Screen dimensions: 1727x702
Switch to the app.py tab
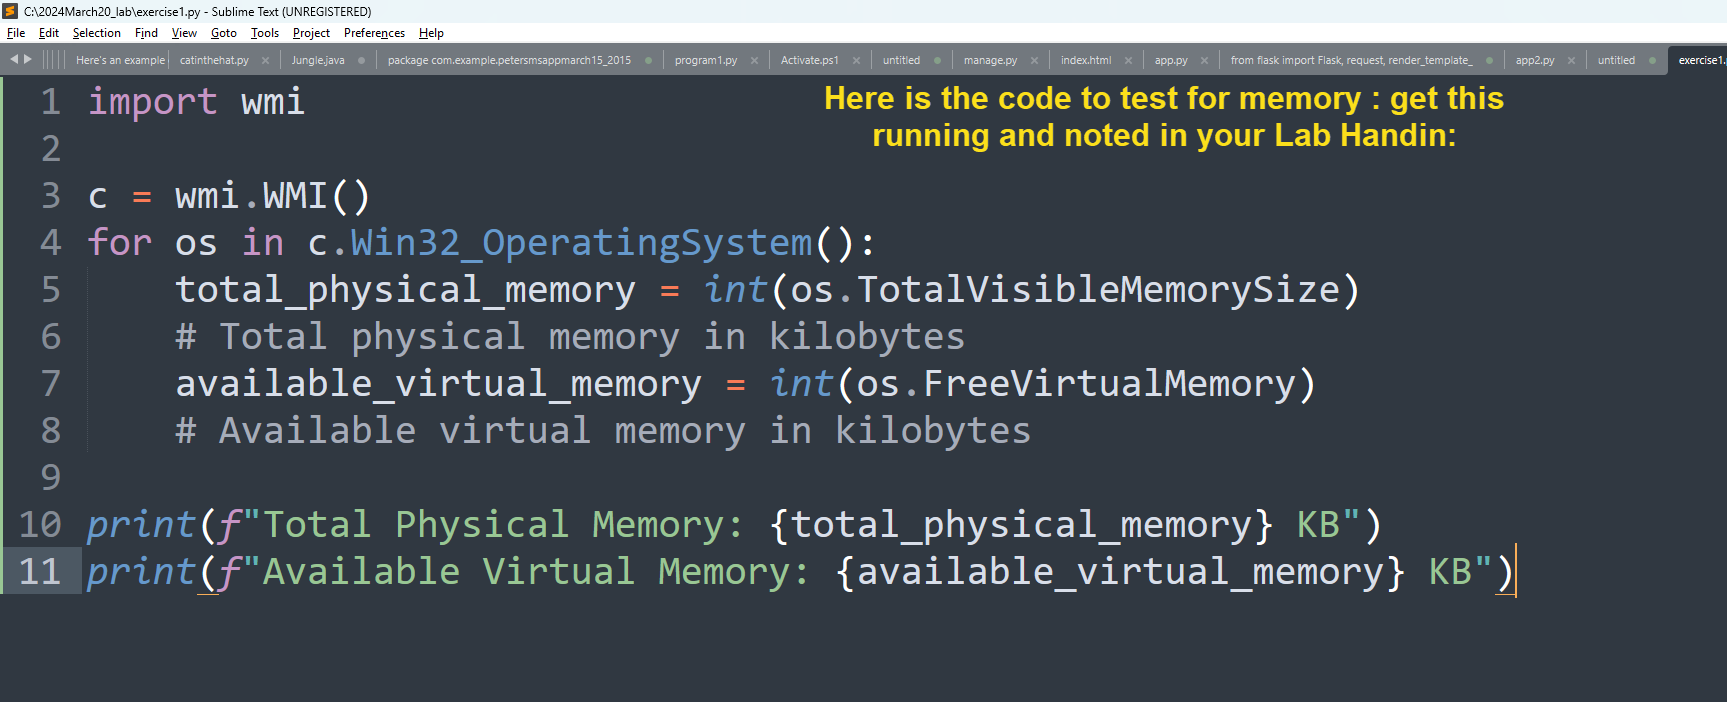[1171, 60]
